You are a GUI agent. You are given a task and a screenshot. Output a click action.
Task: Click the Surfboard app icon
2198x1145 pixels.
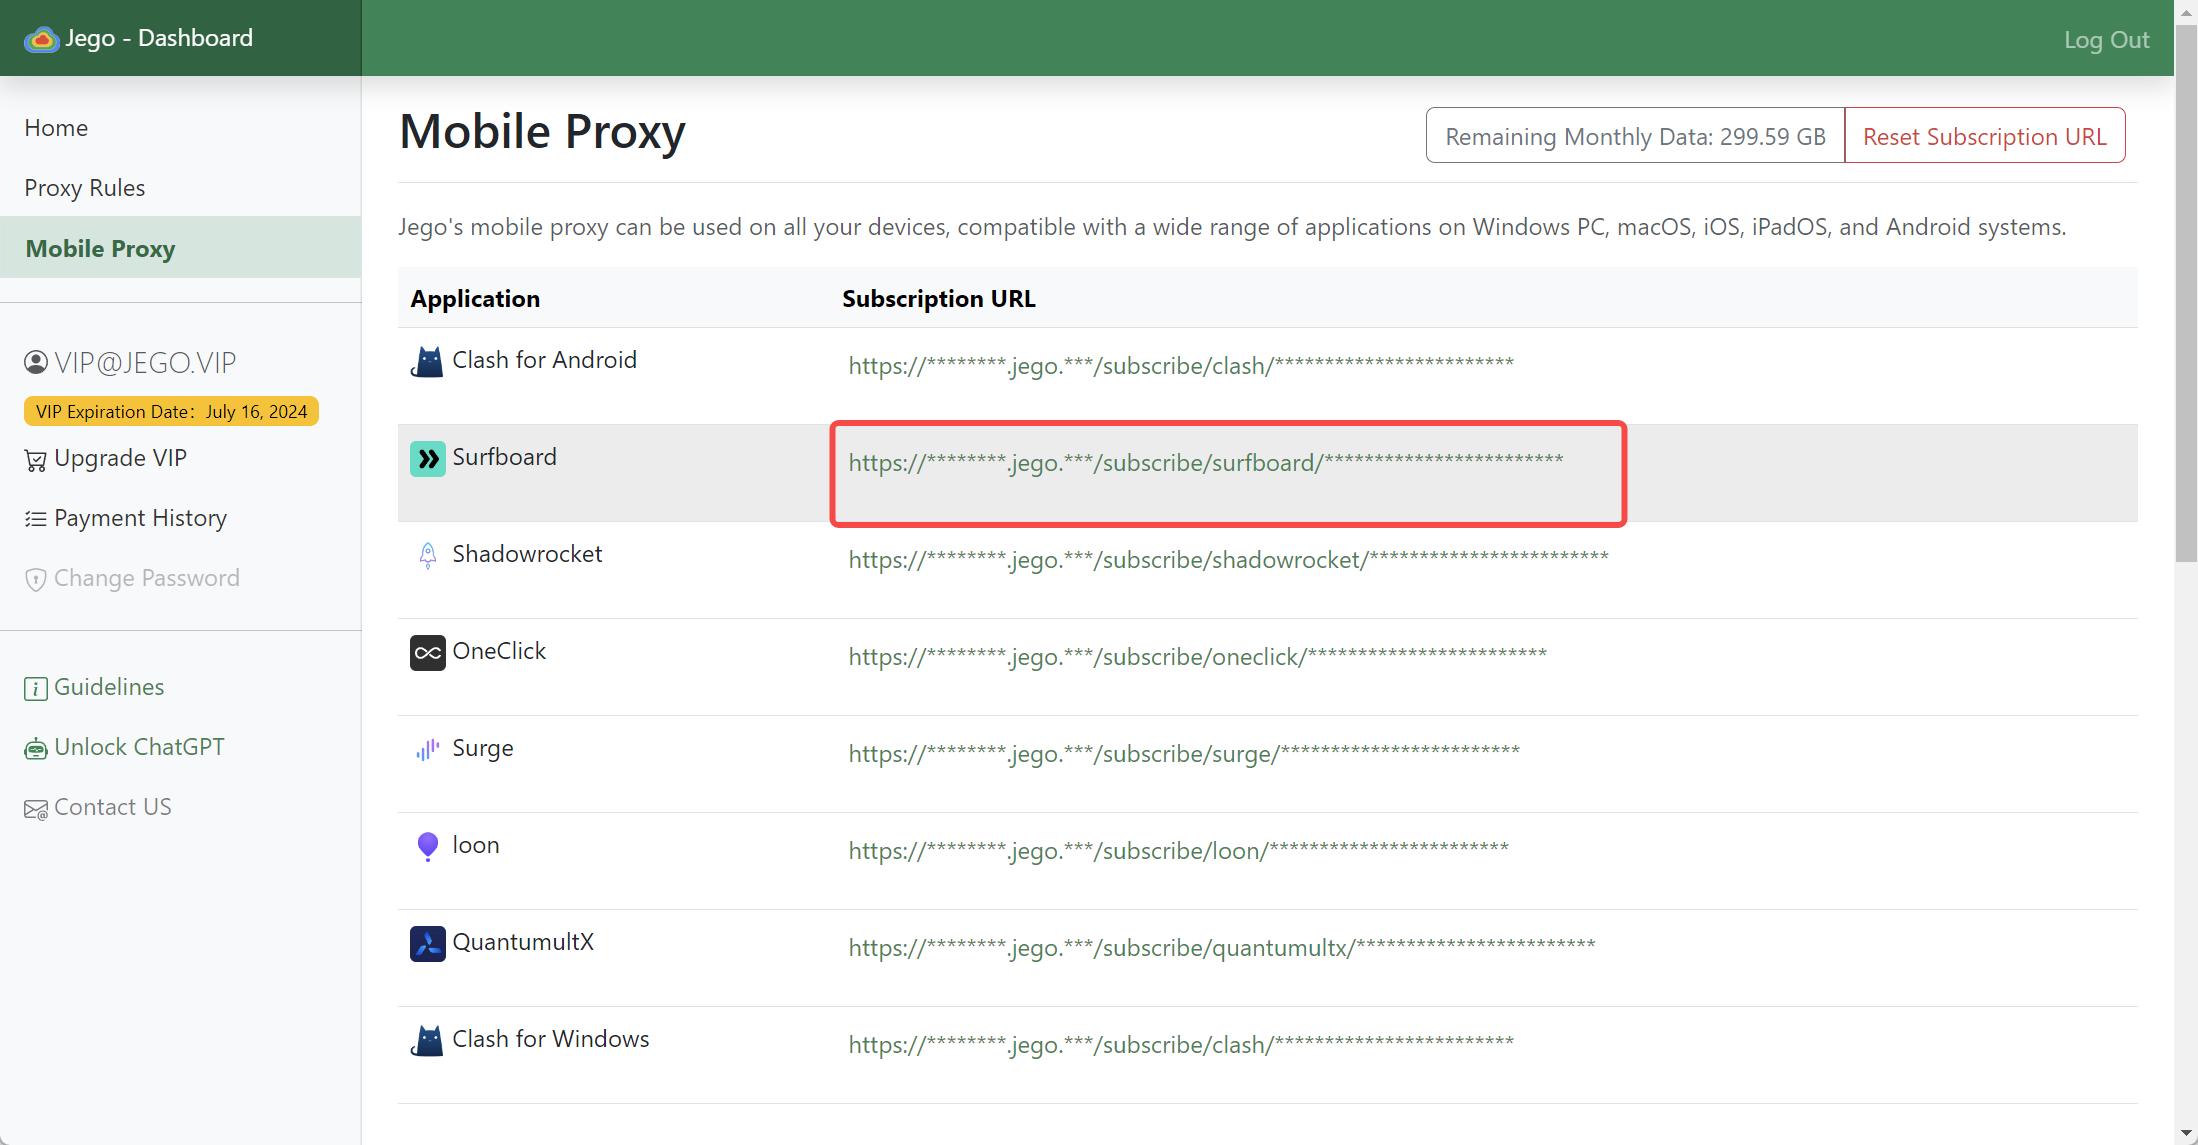[427, 458]
